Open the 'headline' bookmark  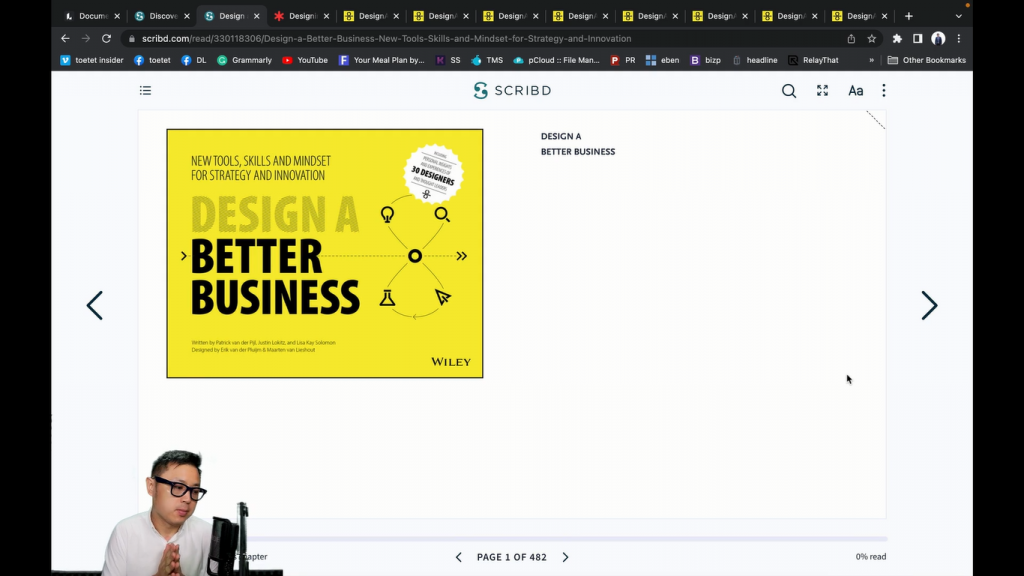(755, 60)
